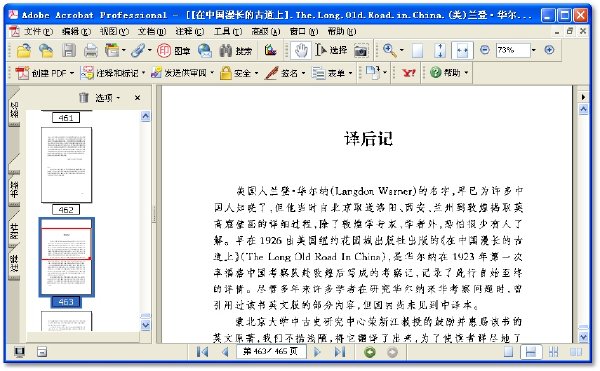Switch to the 注释 comments side tab
Viewport: 600px width, 371px height.
click(x=14, y=264)
